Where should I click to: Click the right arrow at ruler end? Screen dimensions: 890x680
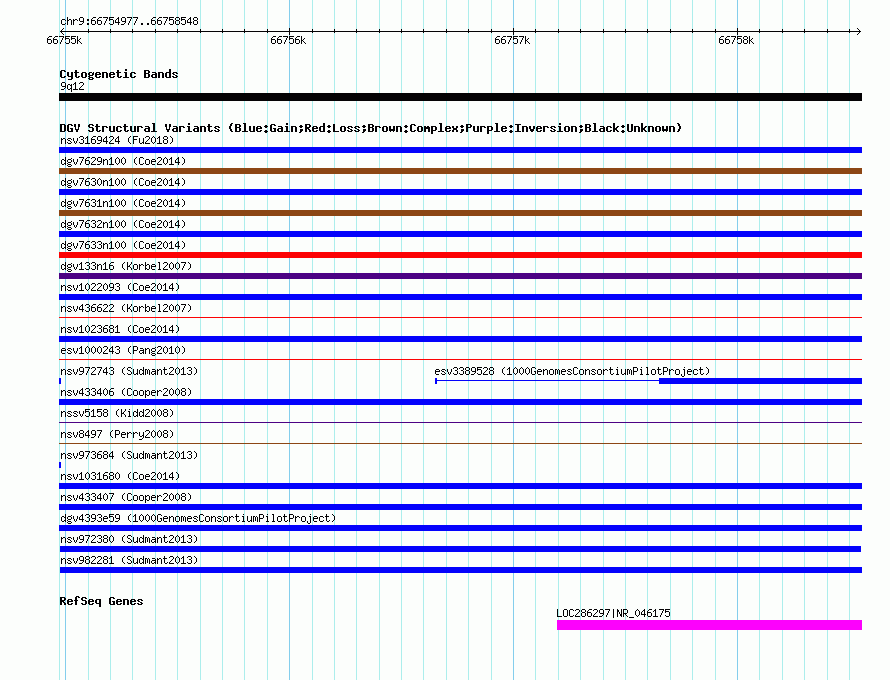[x=858, y=31]
